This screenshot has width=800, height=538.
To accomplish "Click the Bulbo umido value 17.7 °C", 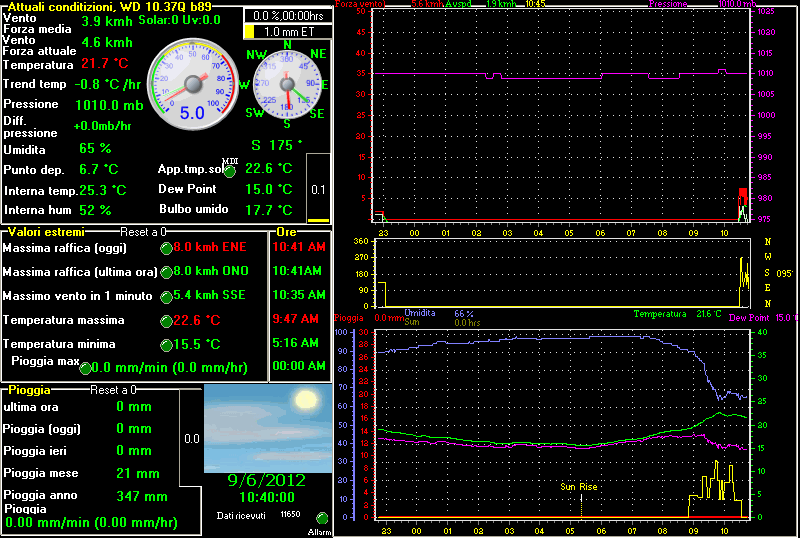I will point(269,210).
